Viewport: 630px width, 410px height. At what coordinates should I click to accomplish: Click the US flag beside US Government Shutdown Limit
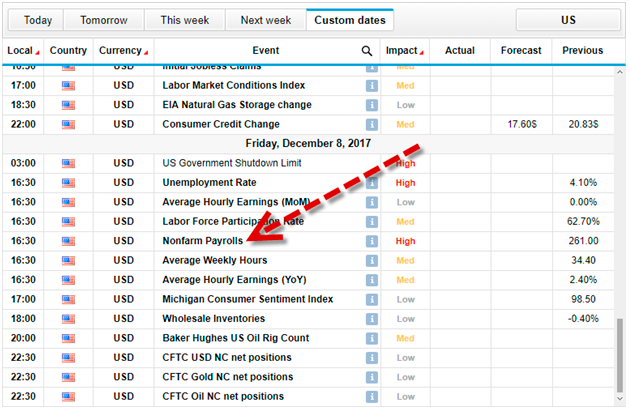[68, 163]
